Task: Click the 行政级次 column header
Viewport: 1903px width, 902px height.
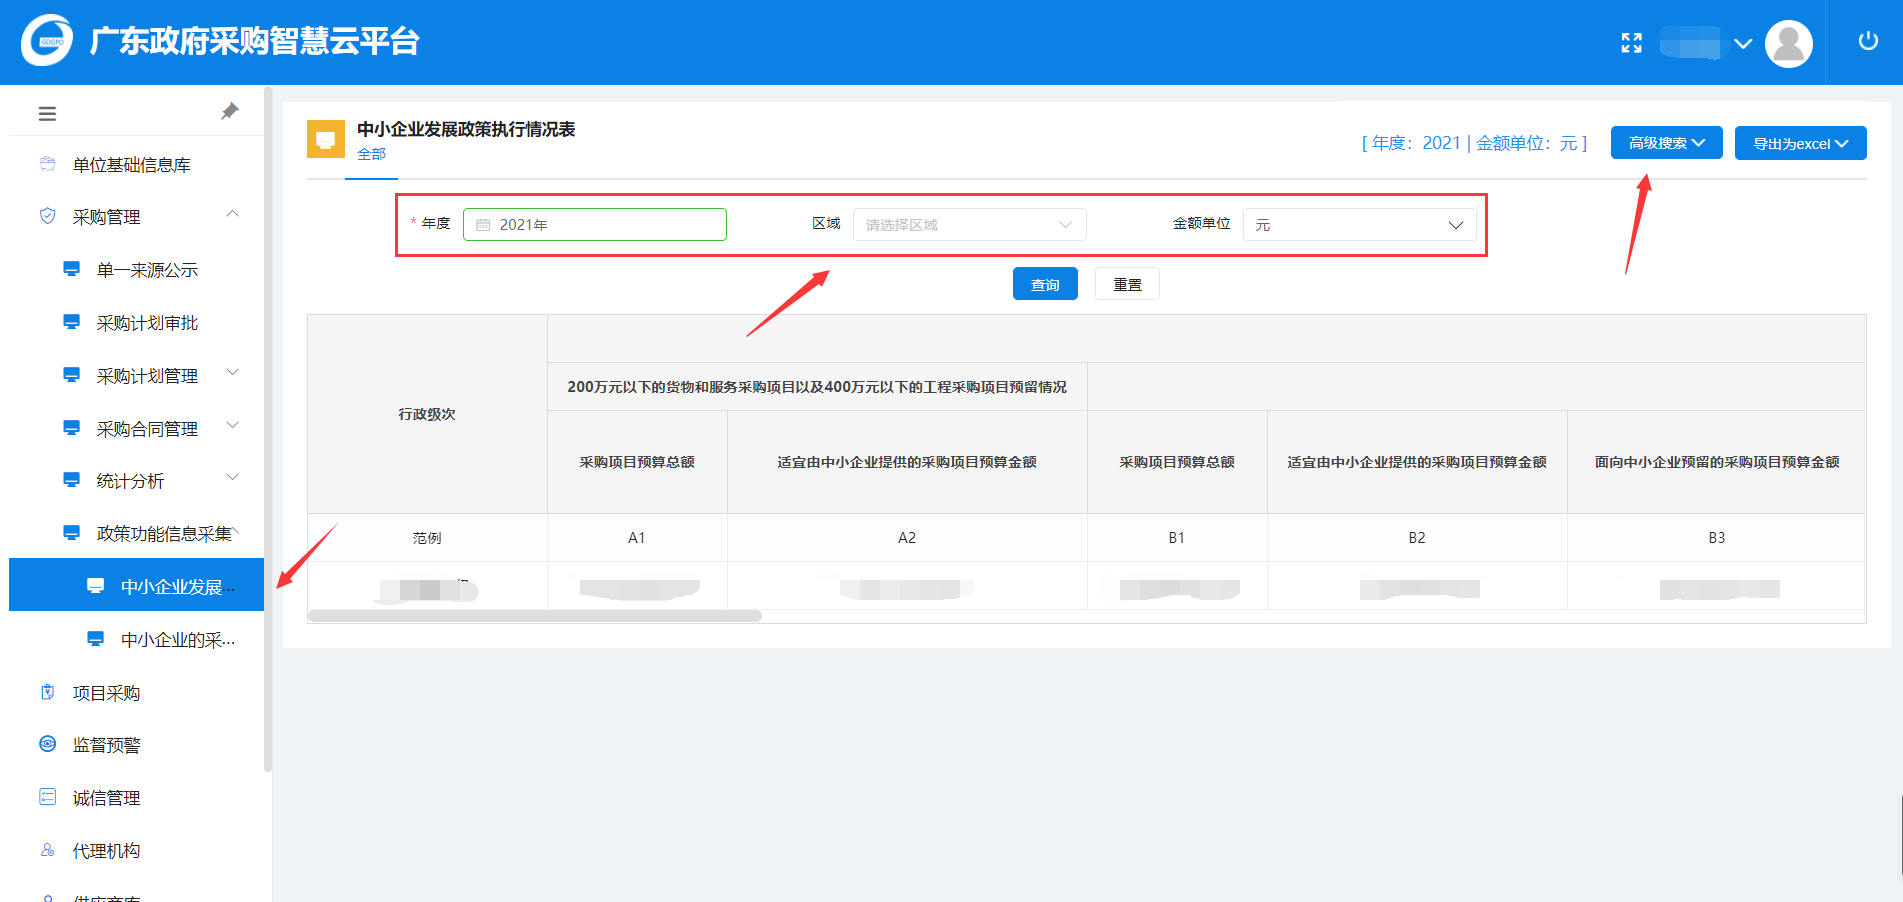Action: pyautogui.click(x=427, y=414)
